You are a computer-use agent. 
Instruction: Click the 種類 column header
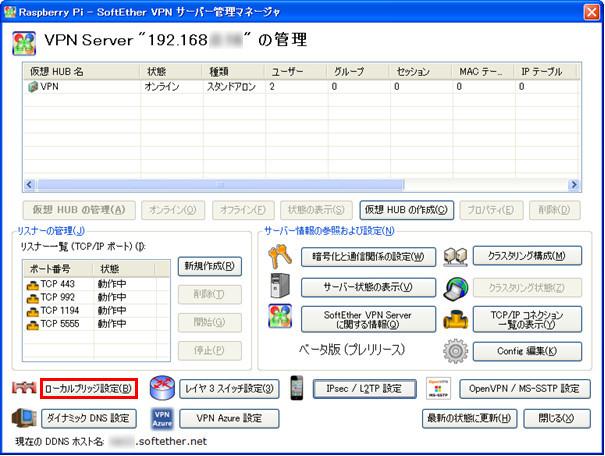[233, 72]
